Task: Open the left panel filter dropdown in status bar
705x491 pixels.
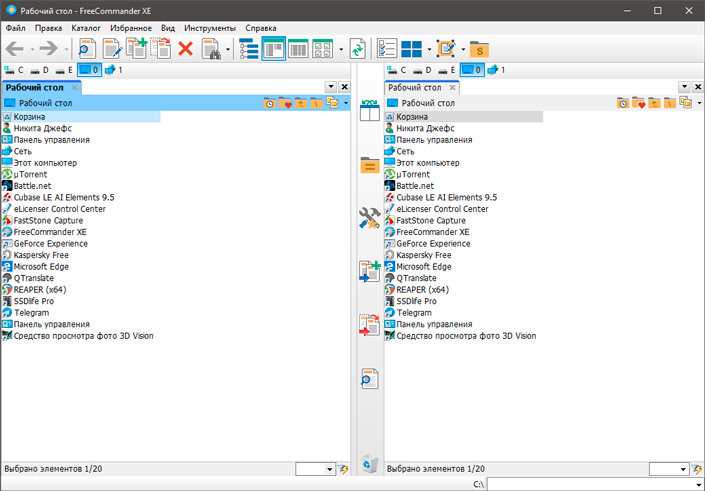Action: [316, 468]
